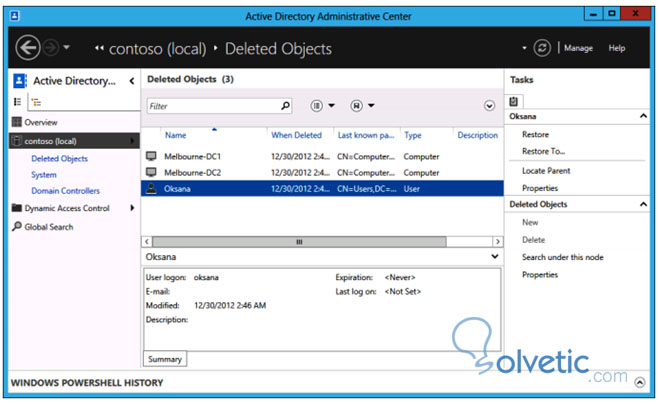This screenshot has width=659, height=404.
Task: Select the Melbourne-DC2 row
Action: pos(322,172)
